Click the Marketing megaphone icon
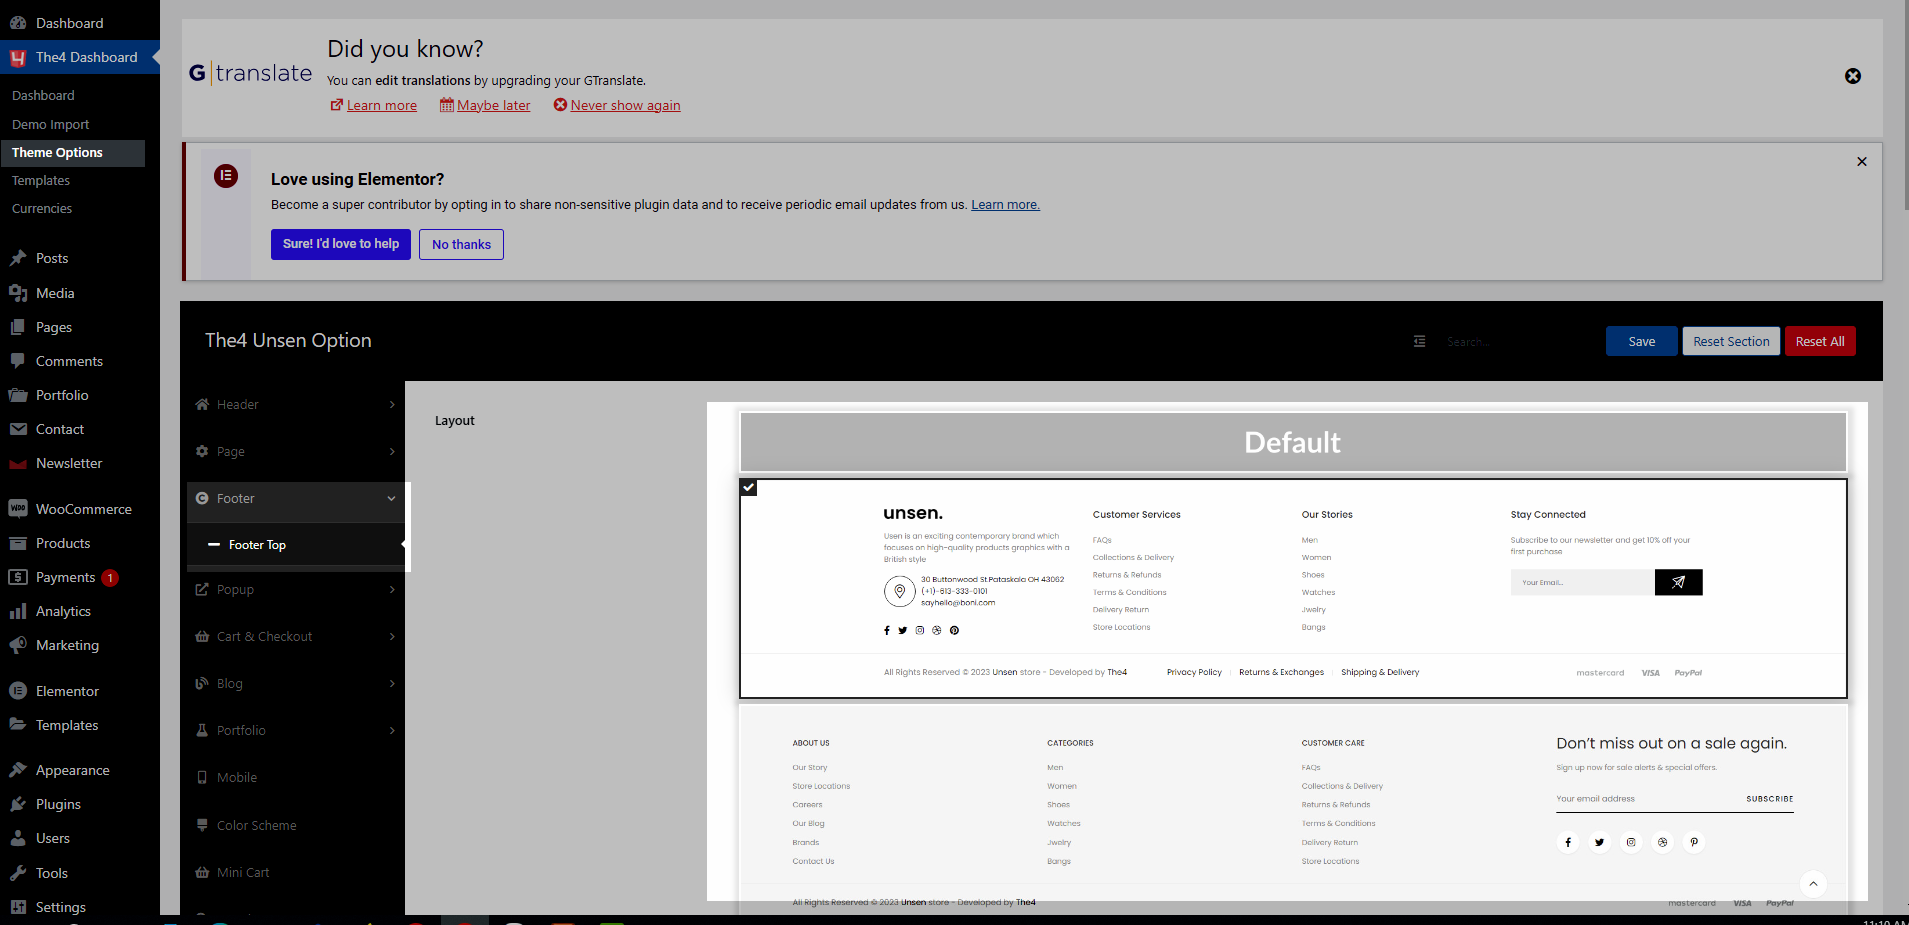Image resolution: width=1909 pixels, height=925 pixels. (x=18, y=645)
